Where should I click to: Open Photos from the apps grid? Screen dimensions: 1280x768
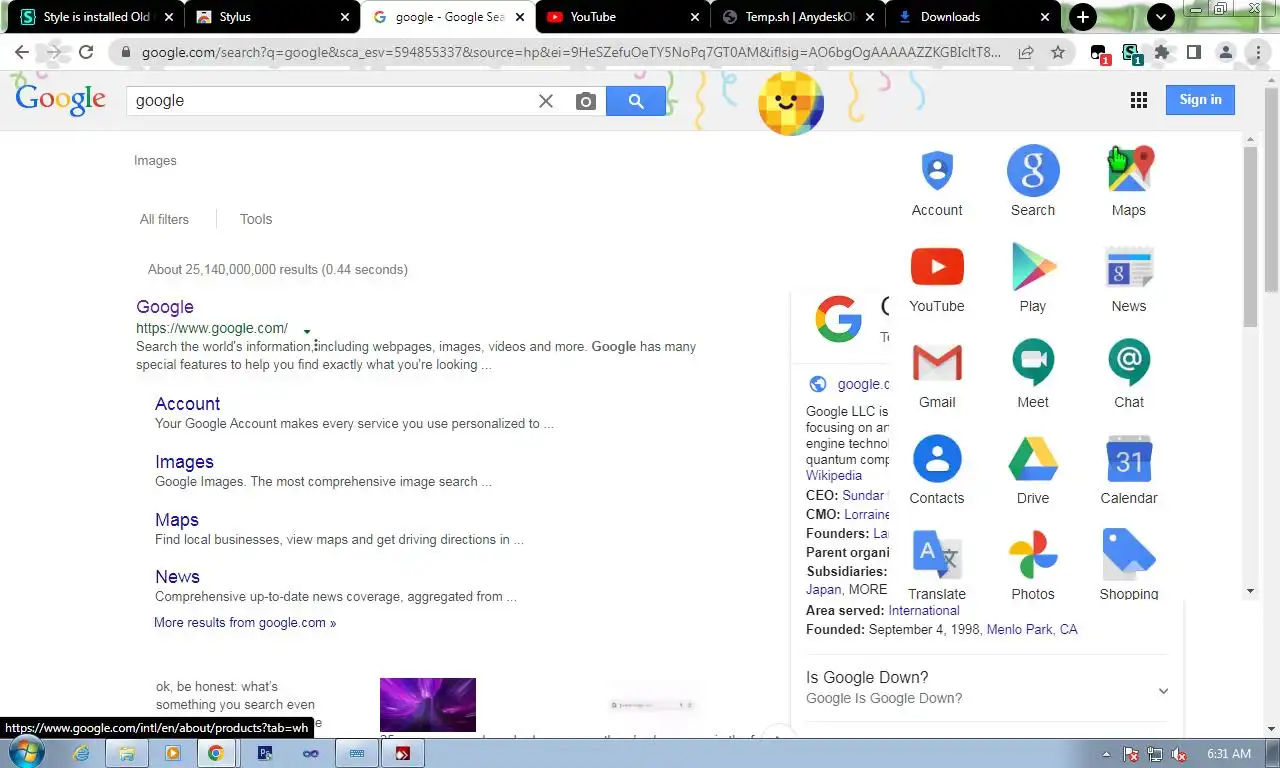click(x=1033, y=556)
